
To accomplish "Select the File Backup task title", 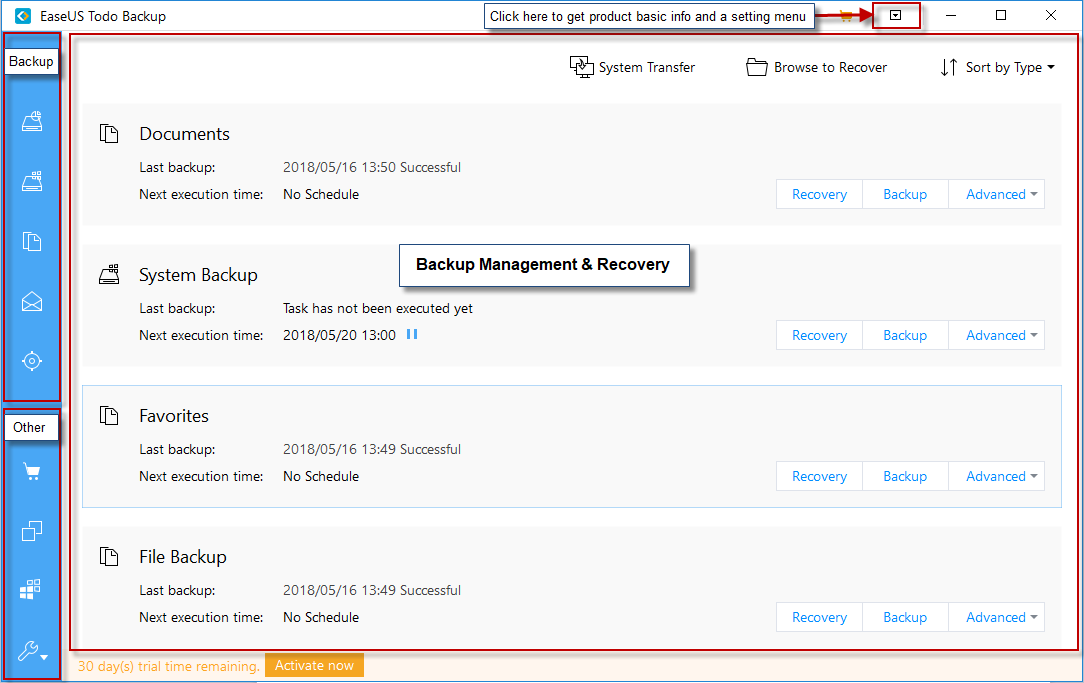I will coord(183,556).
